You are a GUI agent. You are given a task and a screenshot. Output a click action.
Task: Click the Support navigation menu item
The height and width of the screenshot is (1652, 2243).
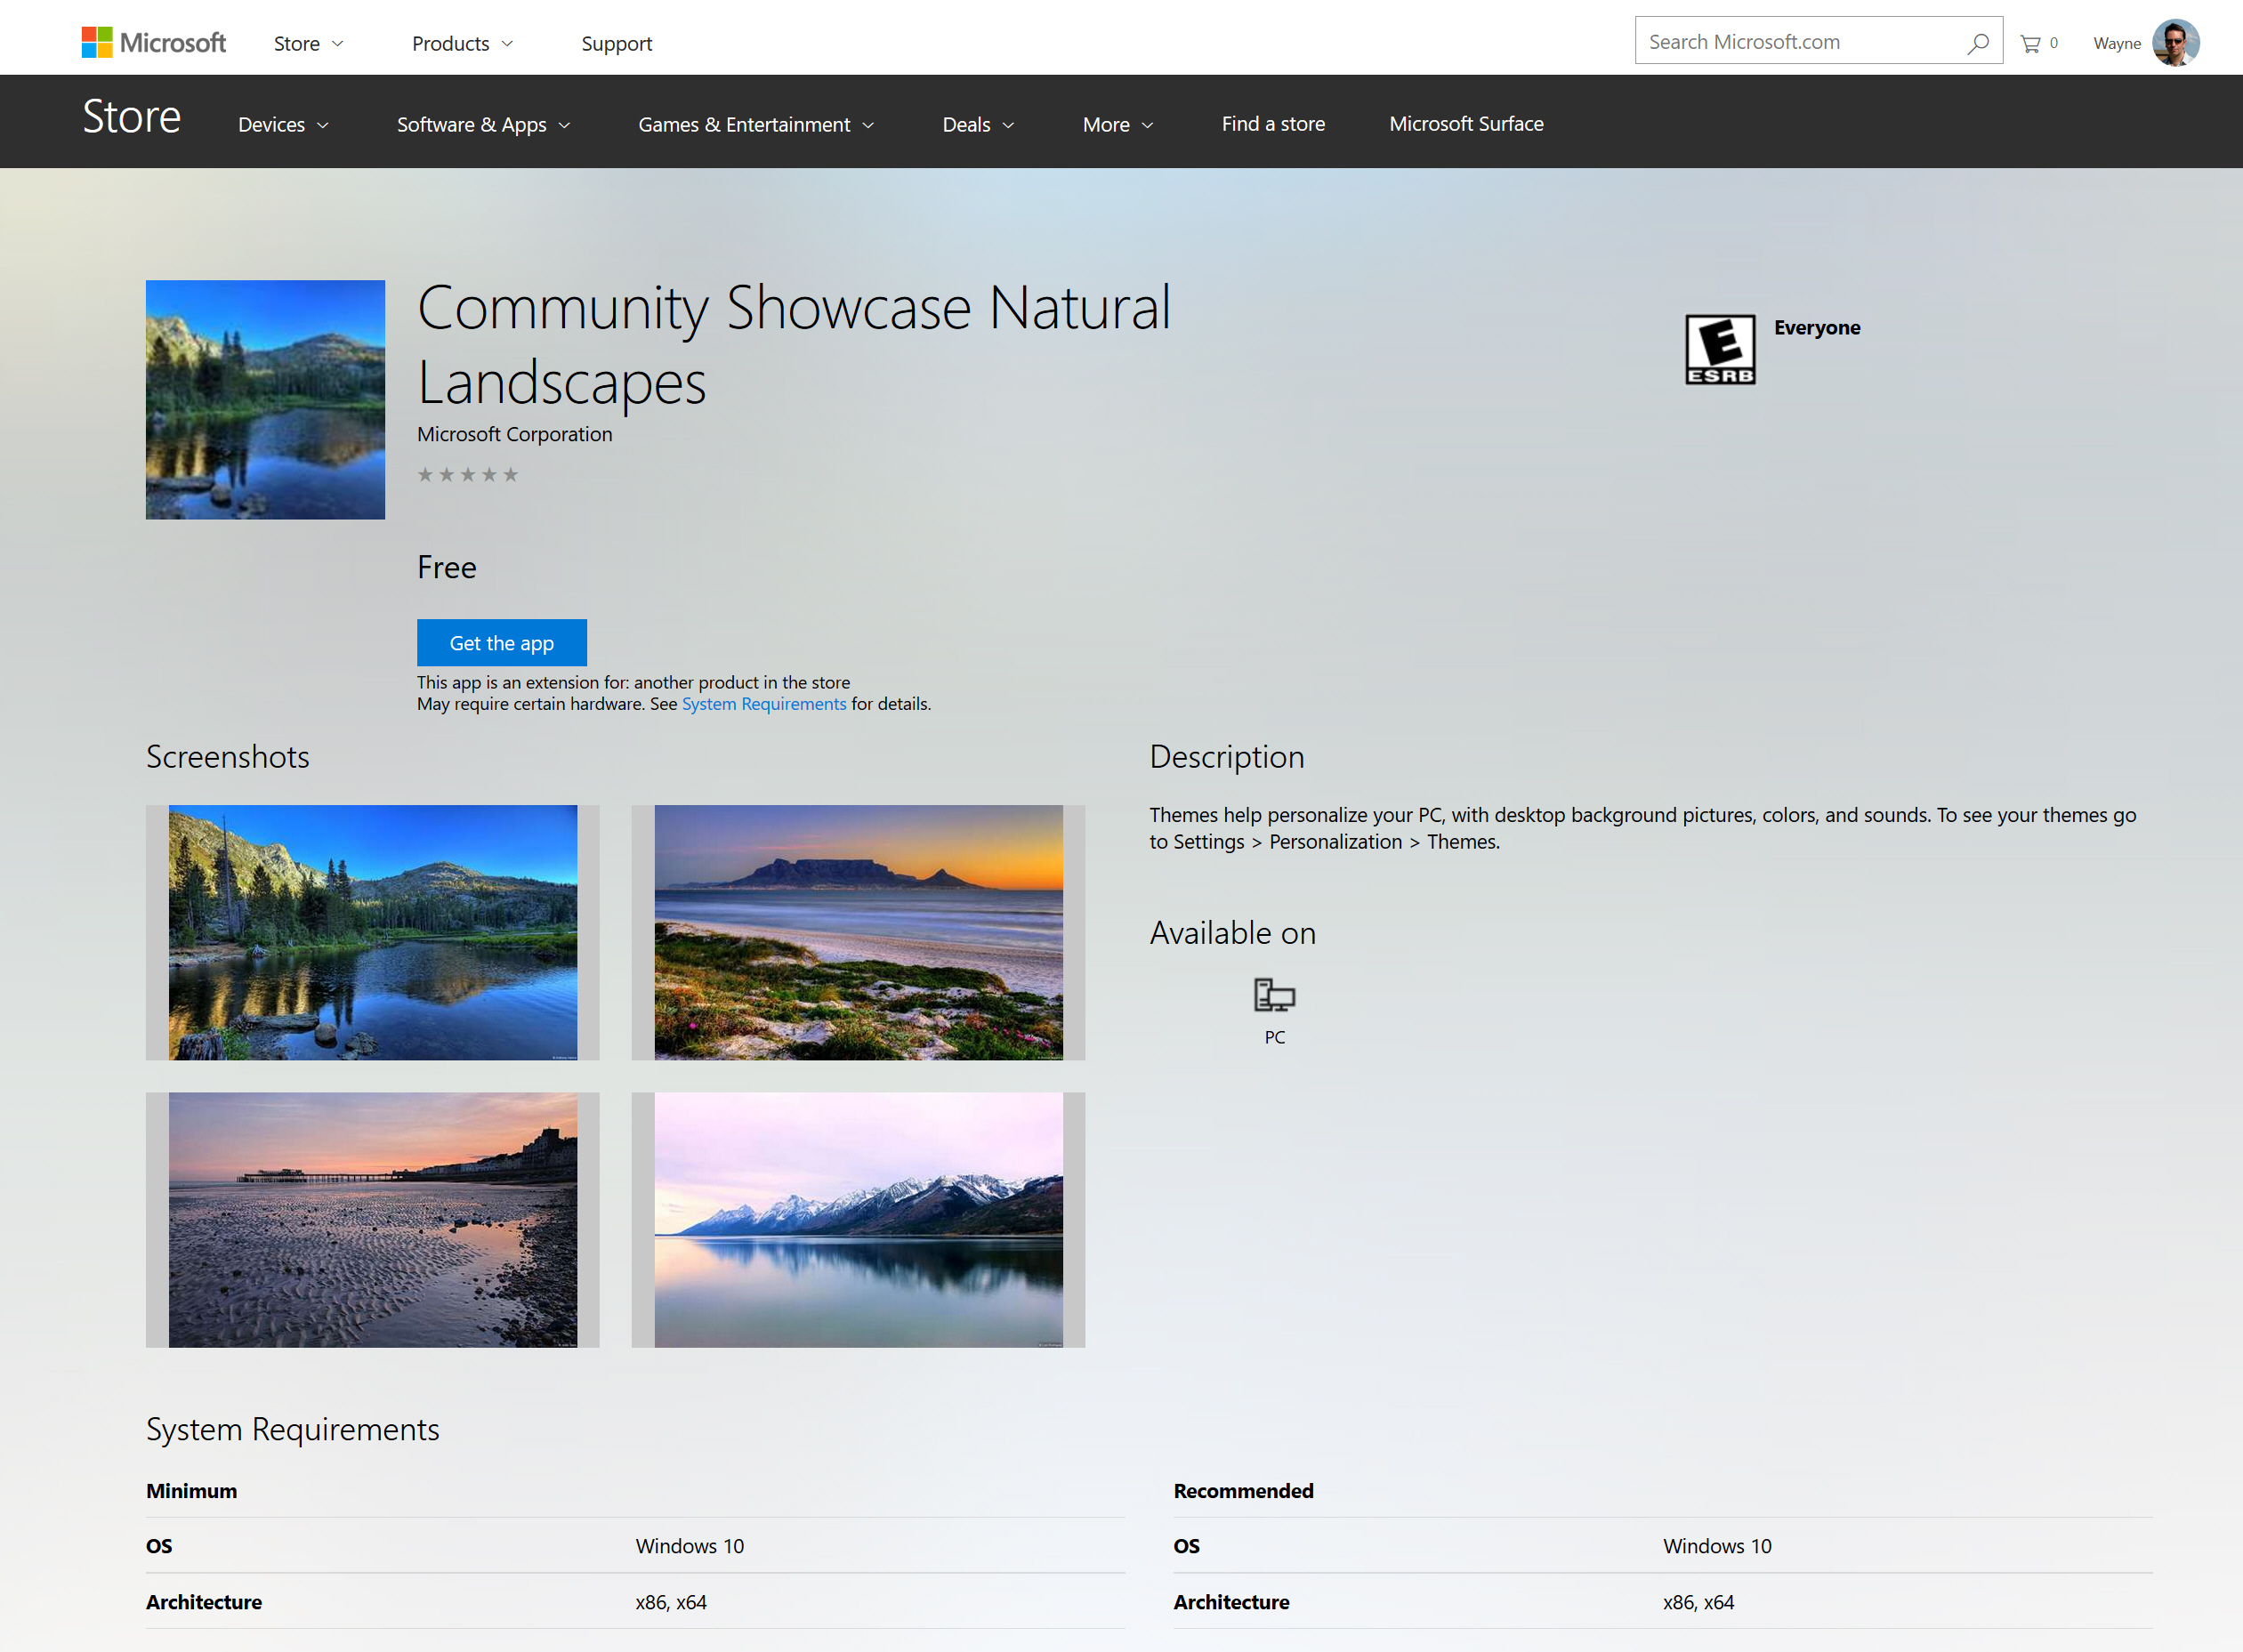tap(618, 40)
